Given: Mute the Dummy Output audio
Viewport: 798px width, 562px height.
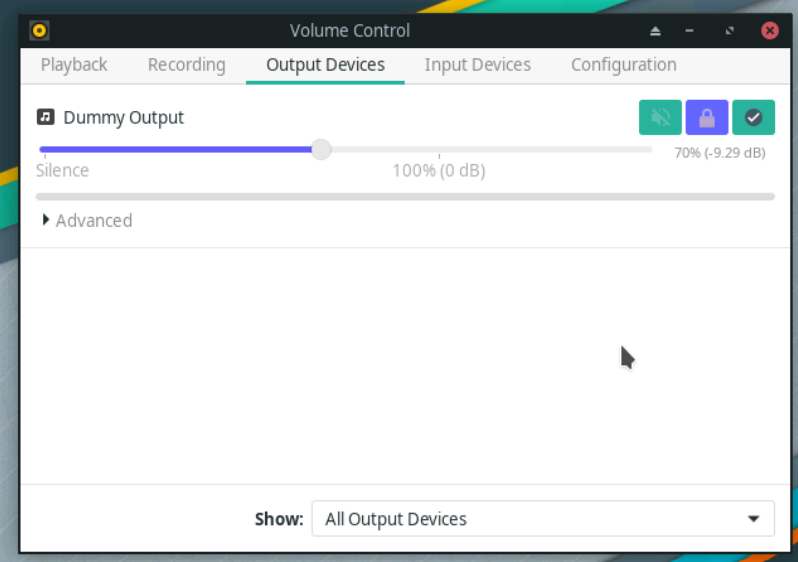Looking at the screenshot, I should 660,118.
